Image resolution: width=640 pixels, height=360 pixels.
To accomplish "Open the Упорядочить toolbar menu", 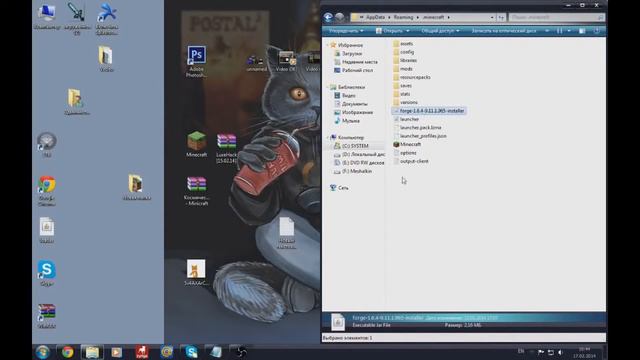I will 346,31.
